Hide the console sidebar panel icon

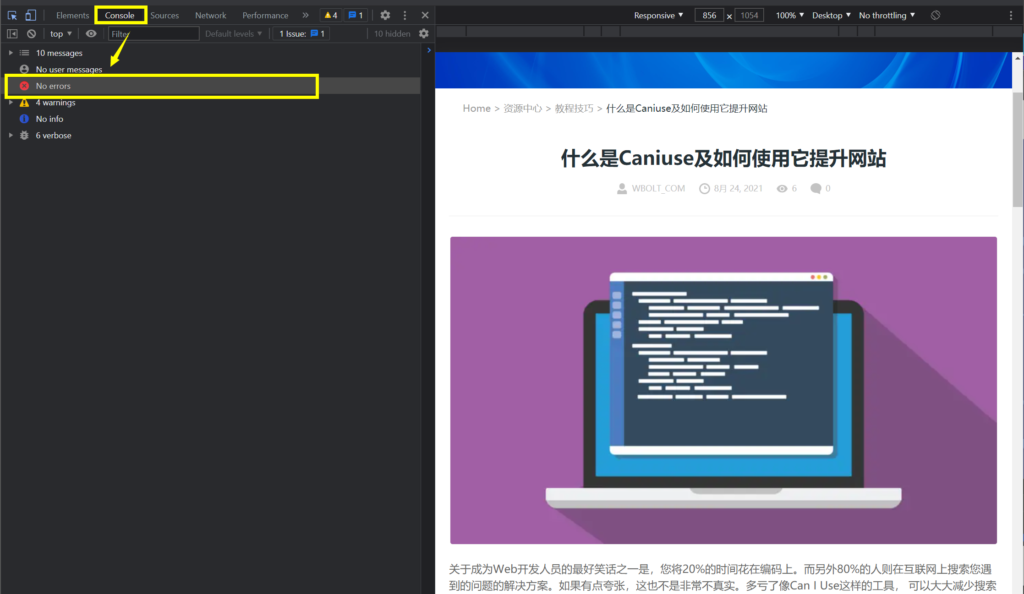[x=12, y=34]
